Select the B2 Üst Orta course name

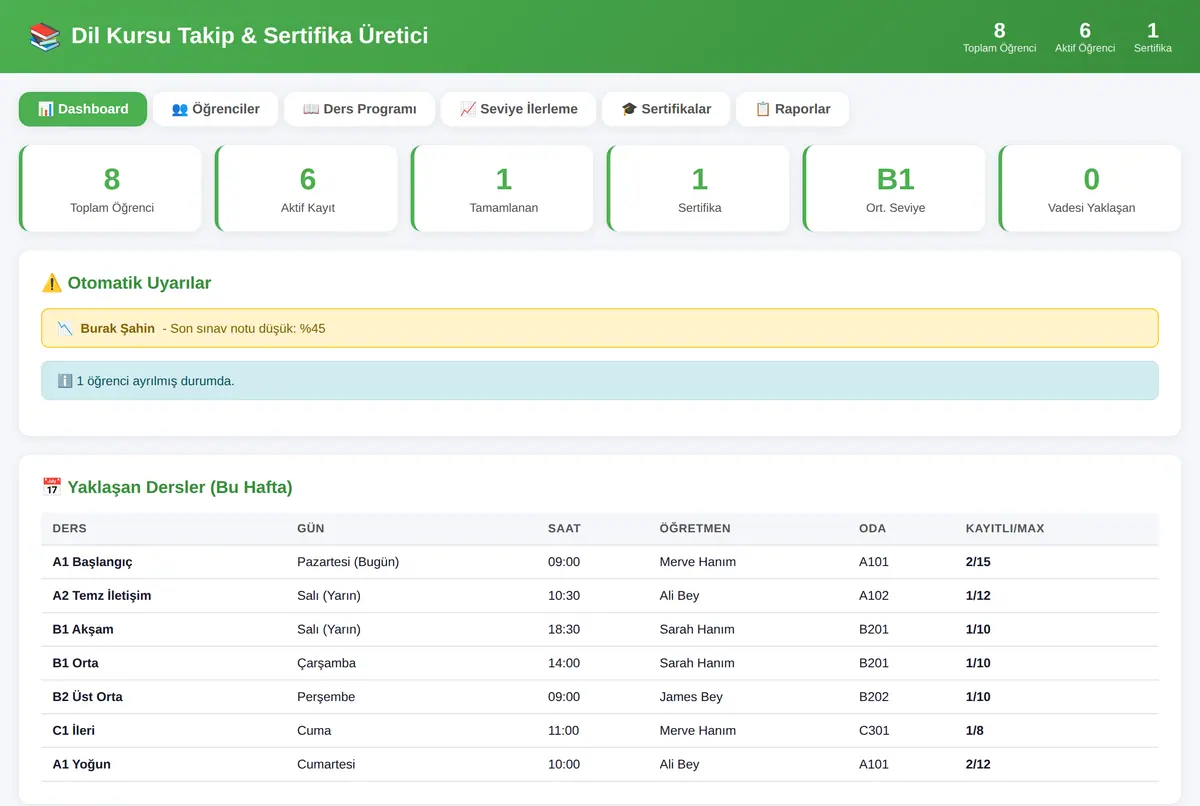[88, 697]
